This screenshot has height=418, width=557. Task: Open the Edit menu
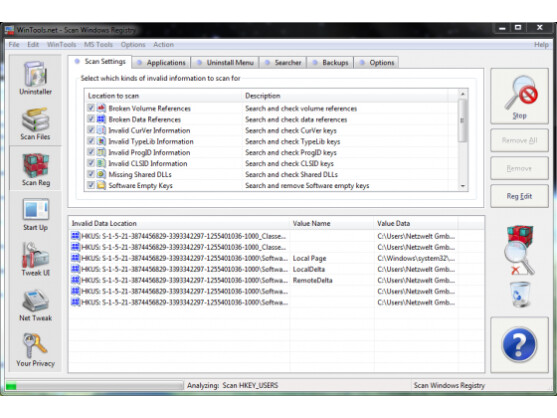[x=33, y=44]
